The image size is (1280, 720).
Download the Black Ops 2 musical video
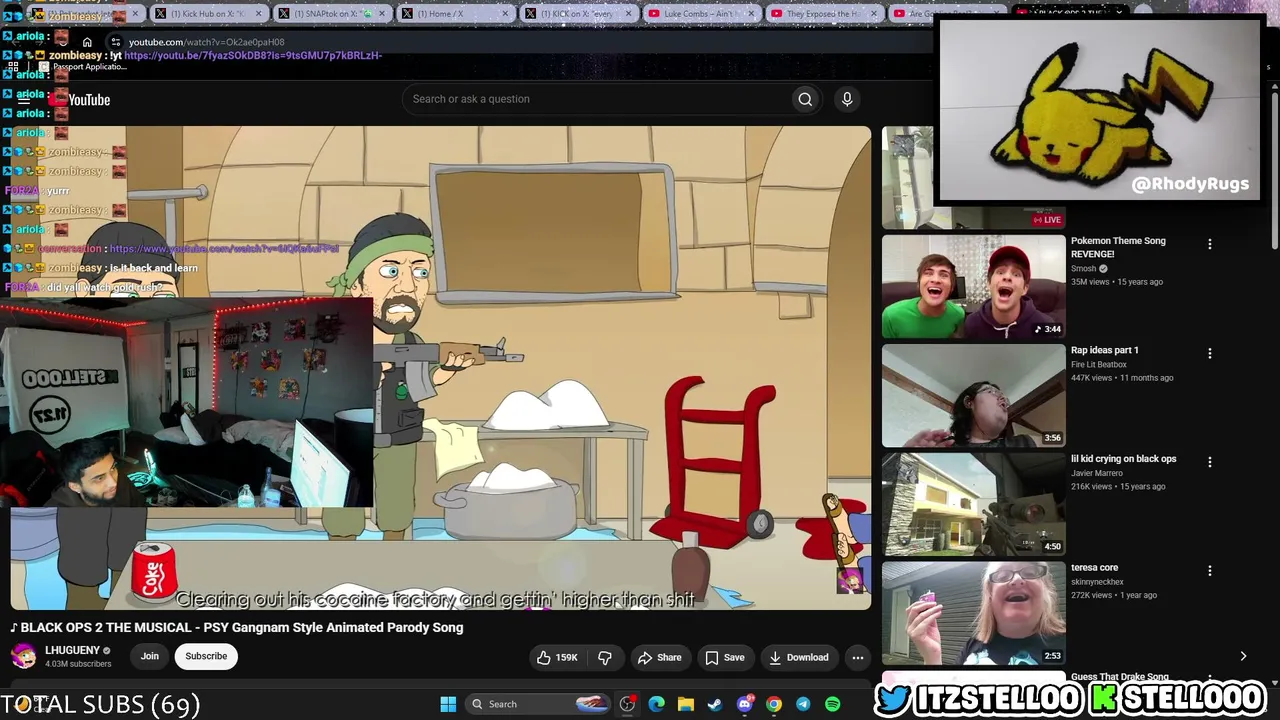[798, 657]
